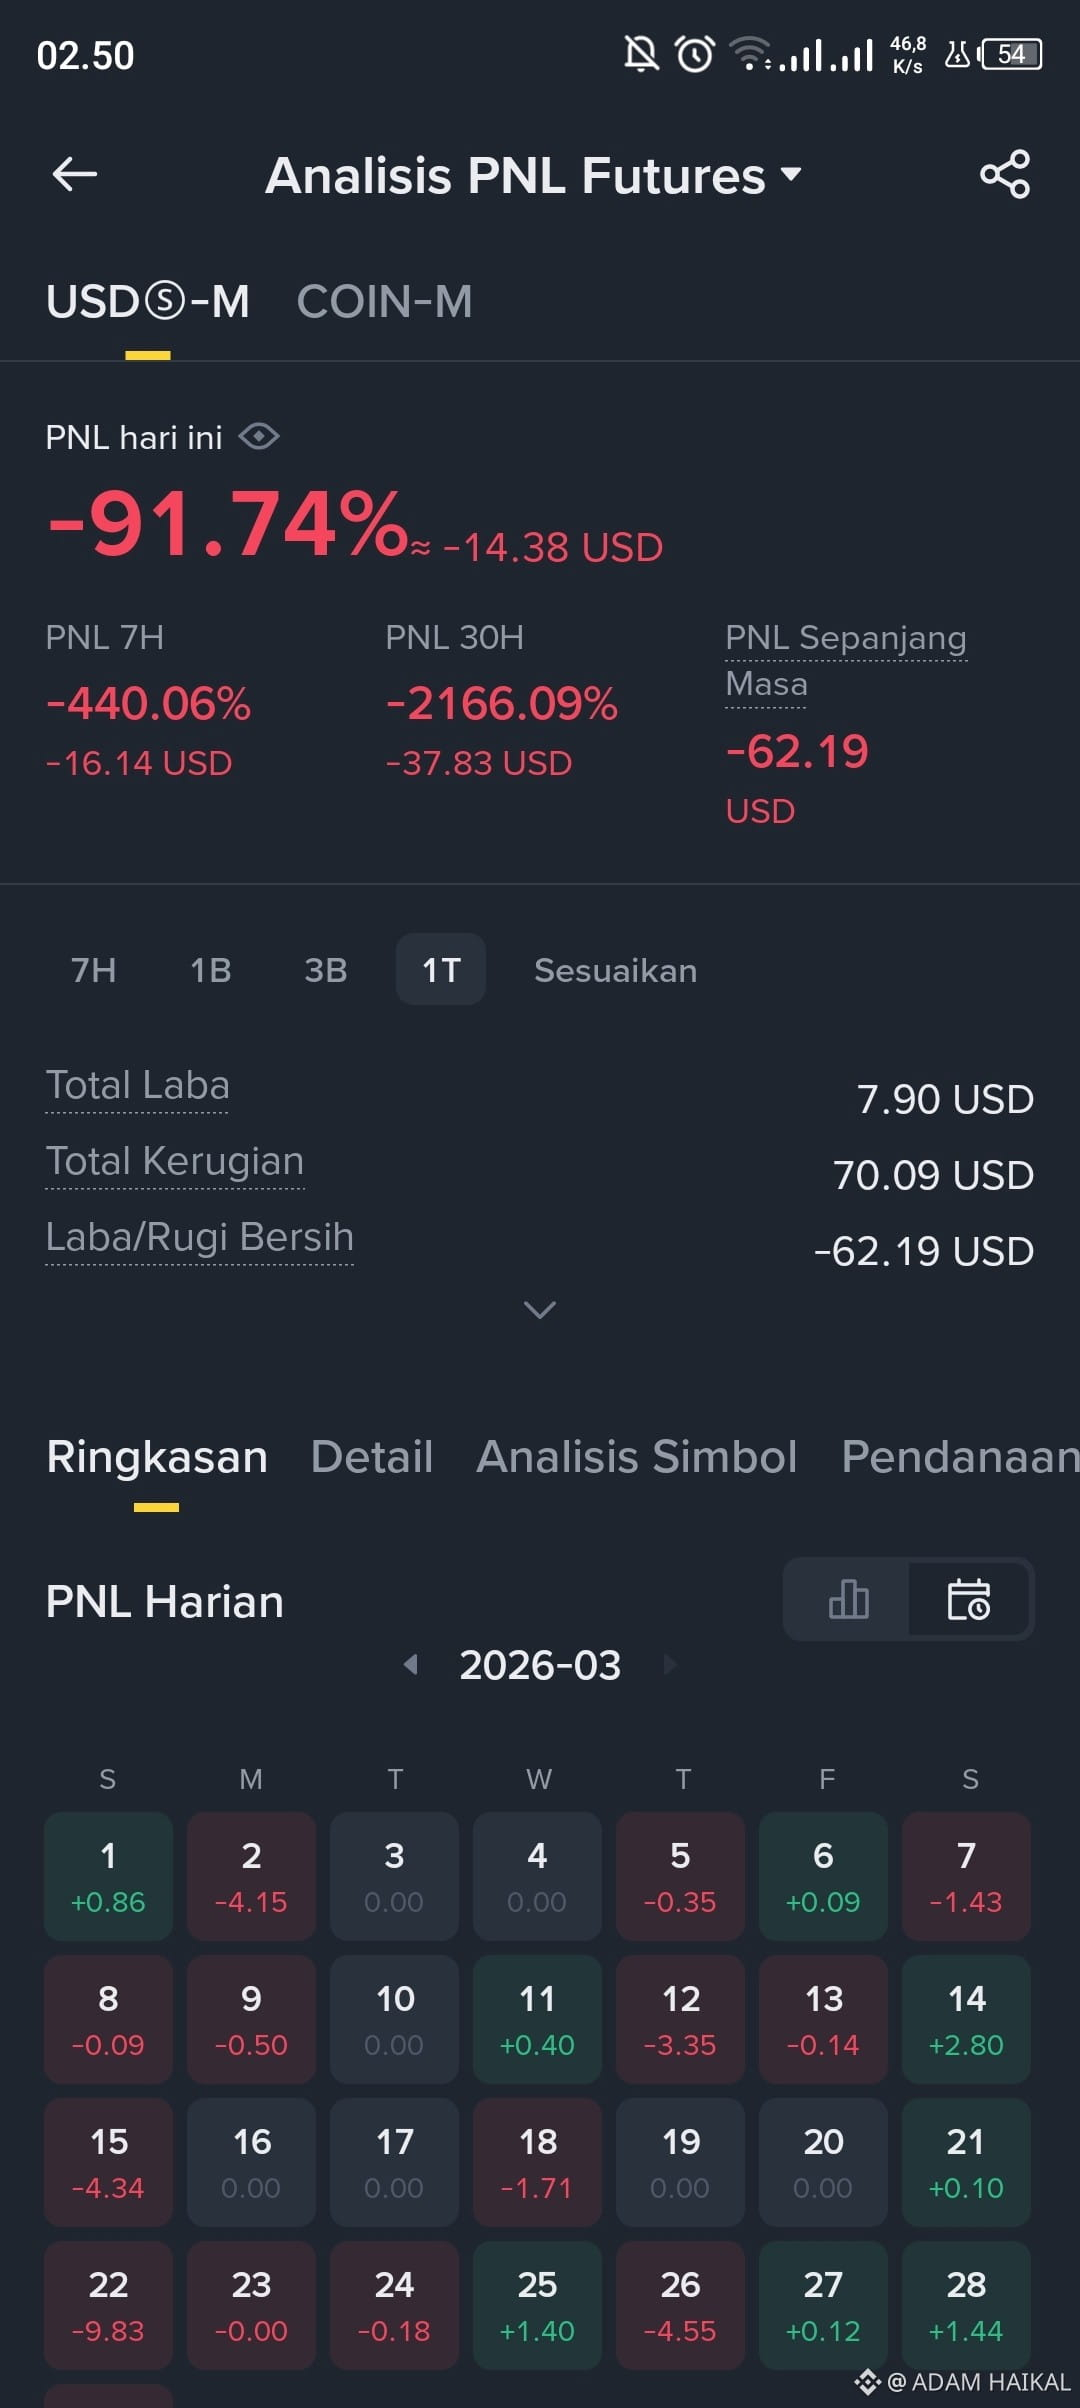Switch to bar chart view icon
This screenshot has width=1080, height=2408.
[x=848, y=1599]
